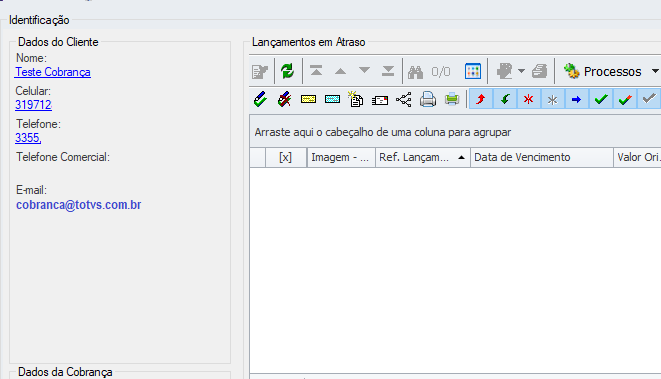Go to previous record up arrow
Screen dimensions: 661x379
(x=340, y=71)
